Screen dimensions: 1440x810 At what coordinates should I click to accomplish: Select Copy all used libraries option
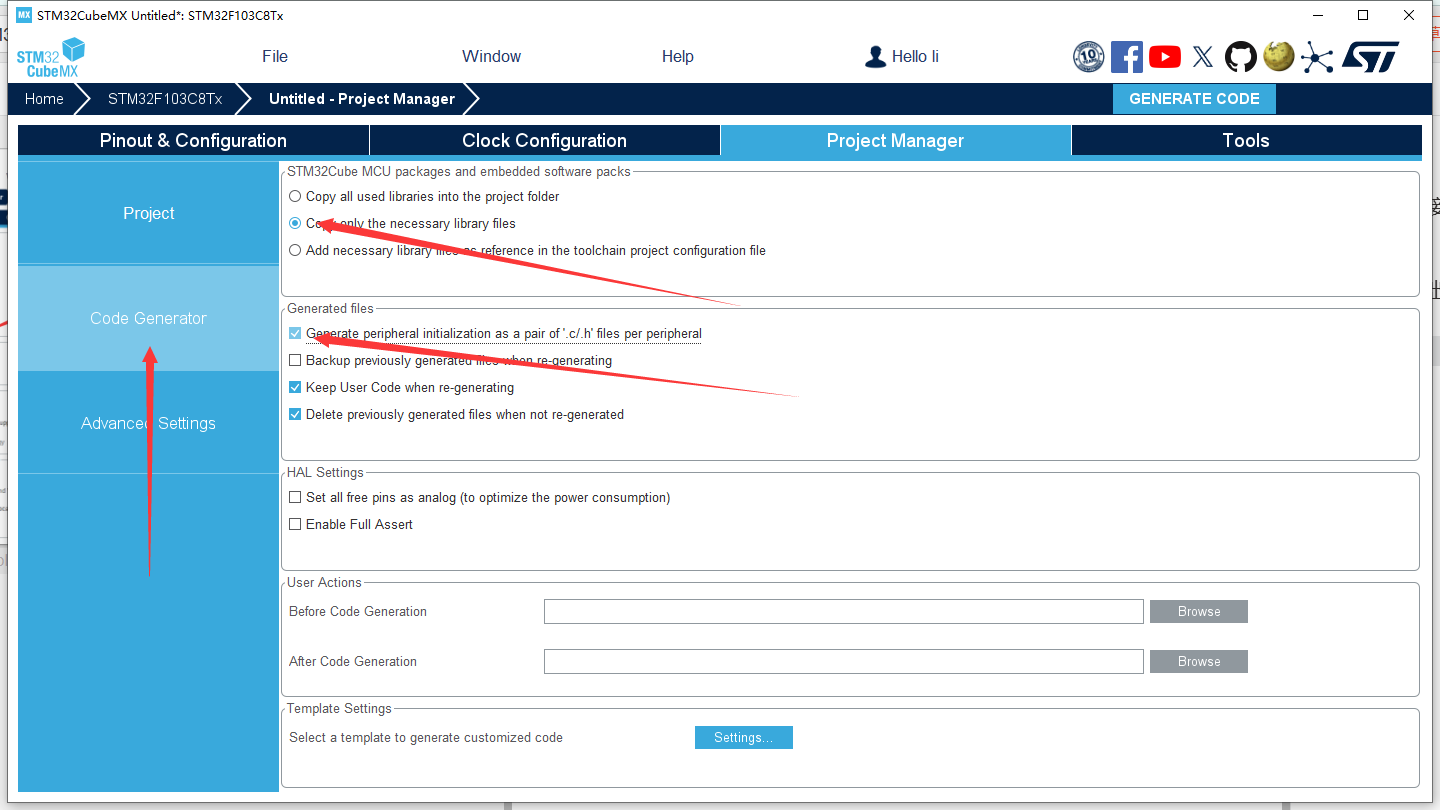pos(295,197)
